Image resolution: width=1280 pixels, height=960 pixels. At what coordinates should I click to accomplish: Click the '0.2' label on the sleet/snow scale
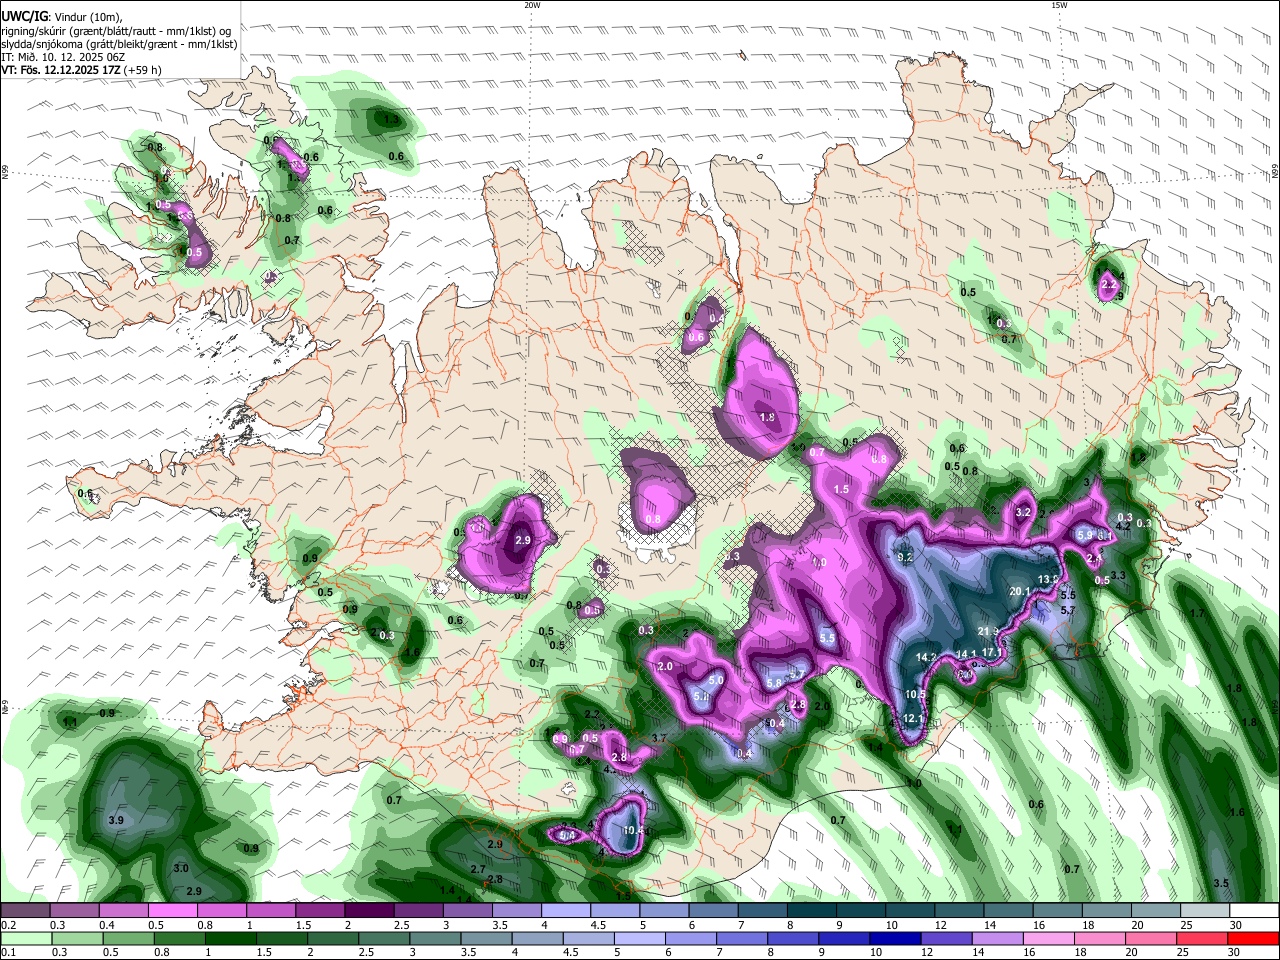[8, 925]
